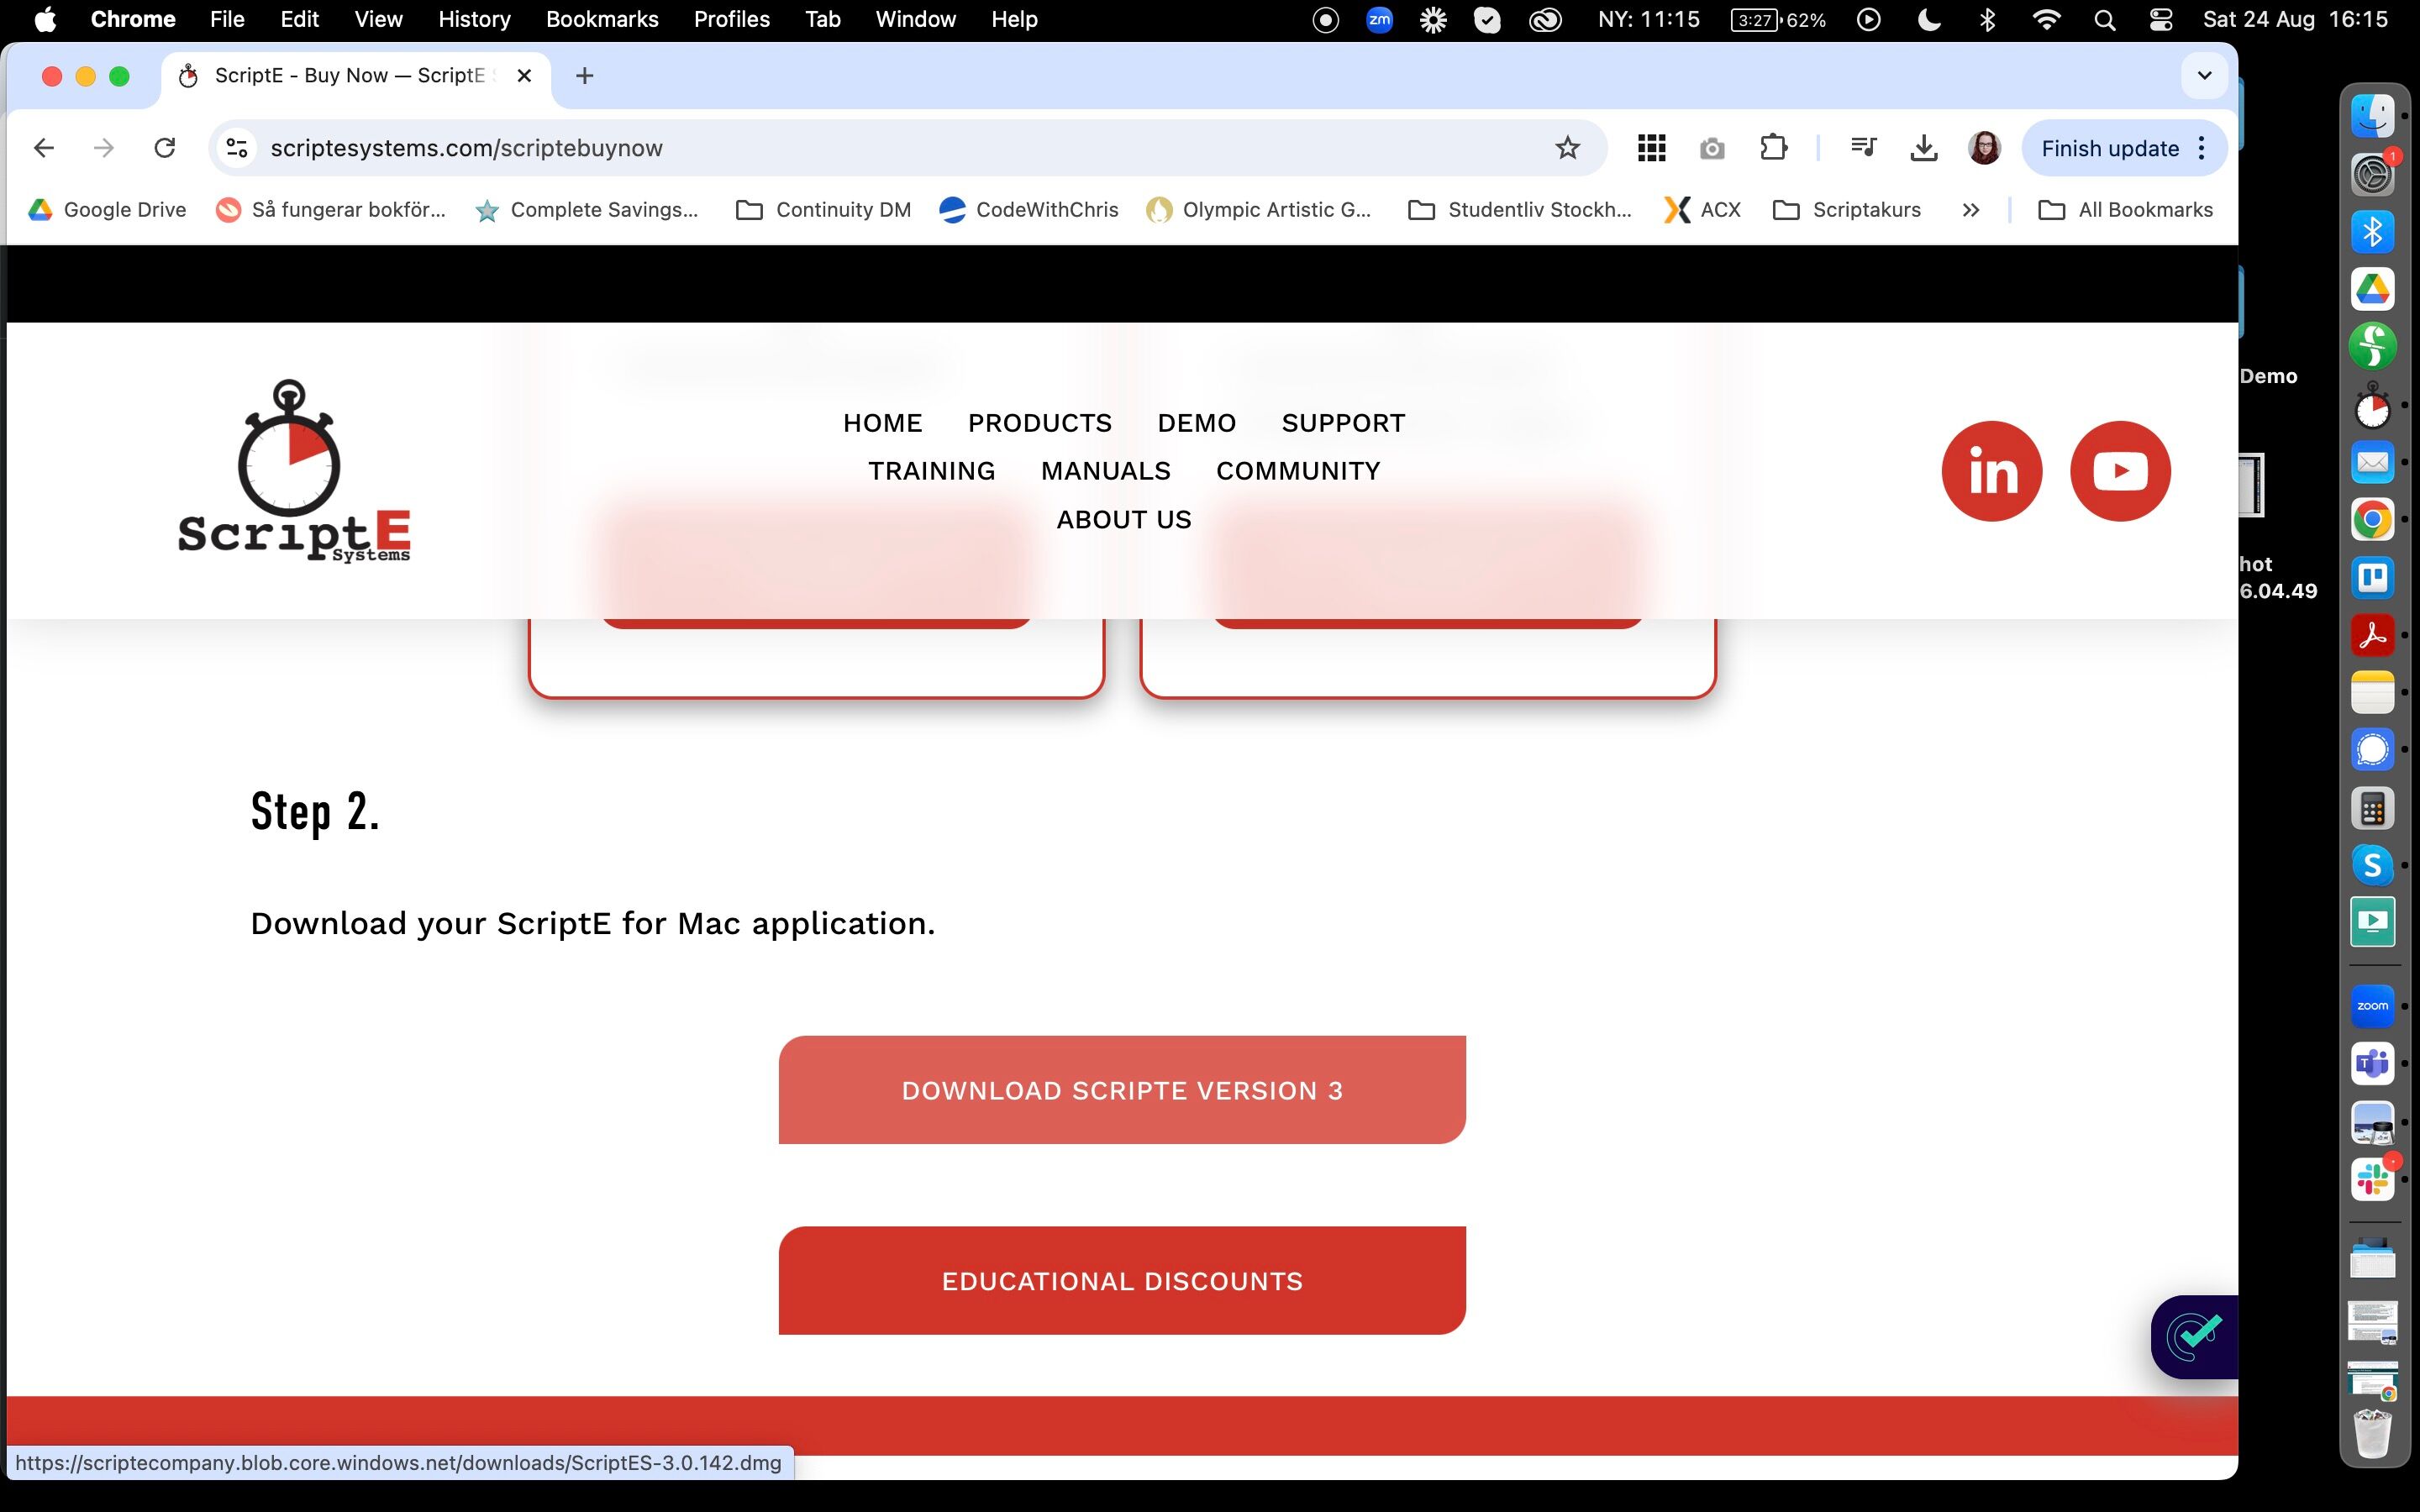Image resolution: width=2420 pixels, height=1512 pixels.
Task: Click the EDUCATIONAL DISCOUNTS button
Action: click(x=1122, y=1281)
